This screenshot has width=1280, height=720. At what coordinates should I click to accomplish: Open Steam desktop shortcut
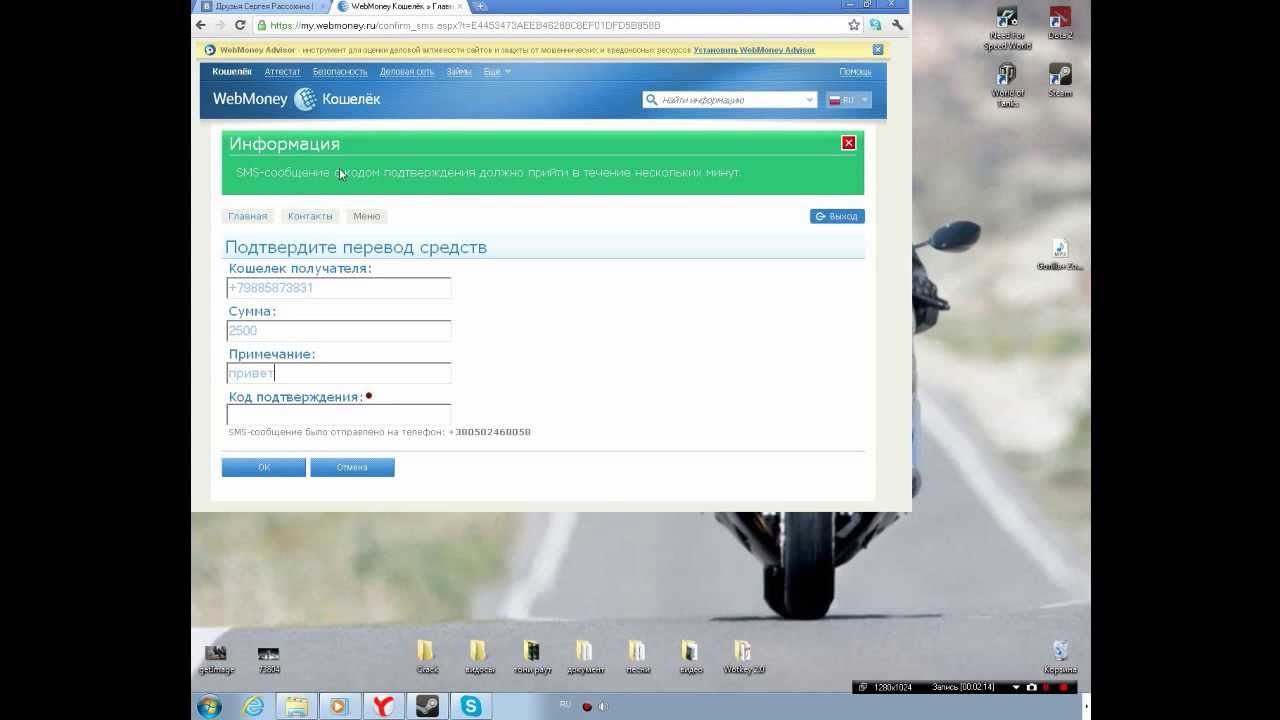1060,81
